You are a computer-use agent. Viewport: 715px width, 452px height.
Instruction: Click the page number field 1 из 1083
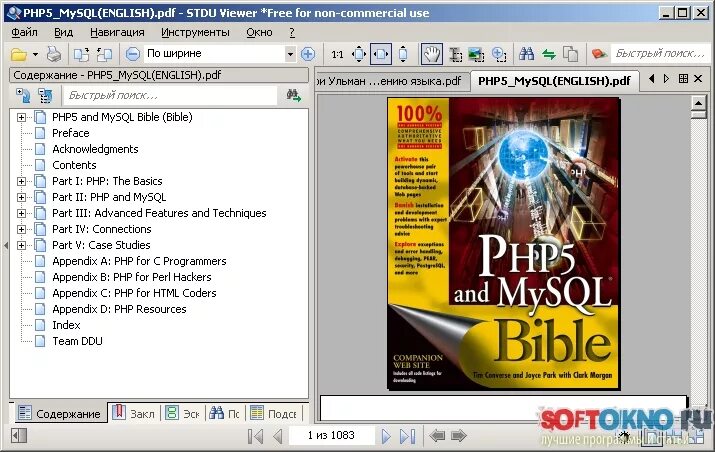click(332, 436)
